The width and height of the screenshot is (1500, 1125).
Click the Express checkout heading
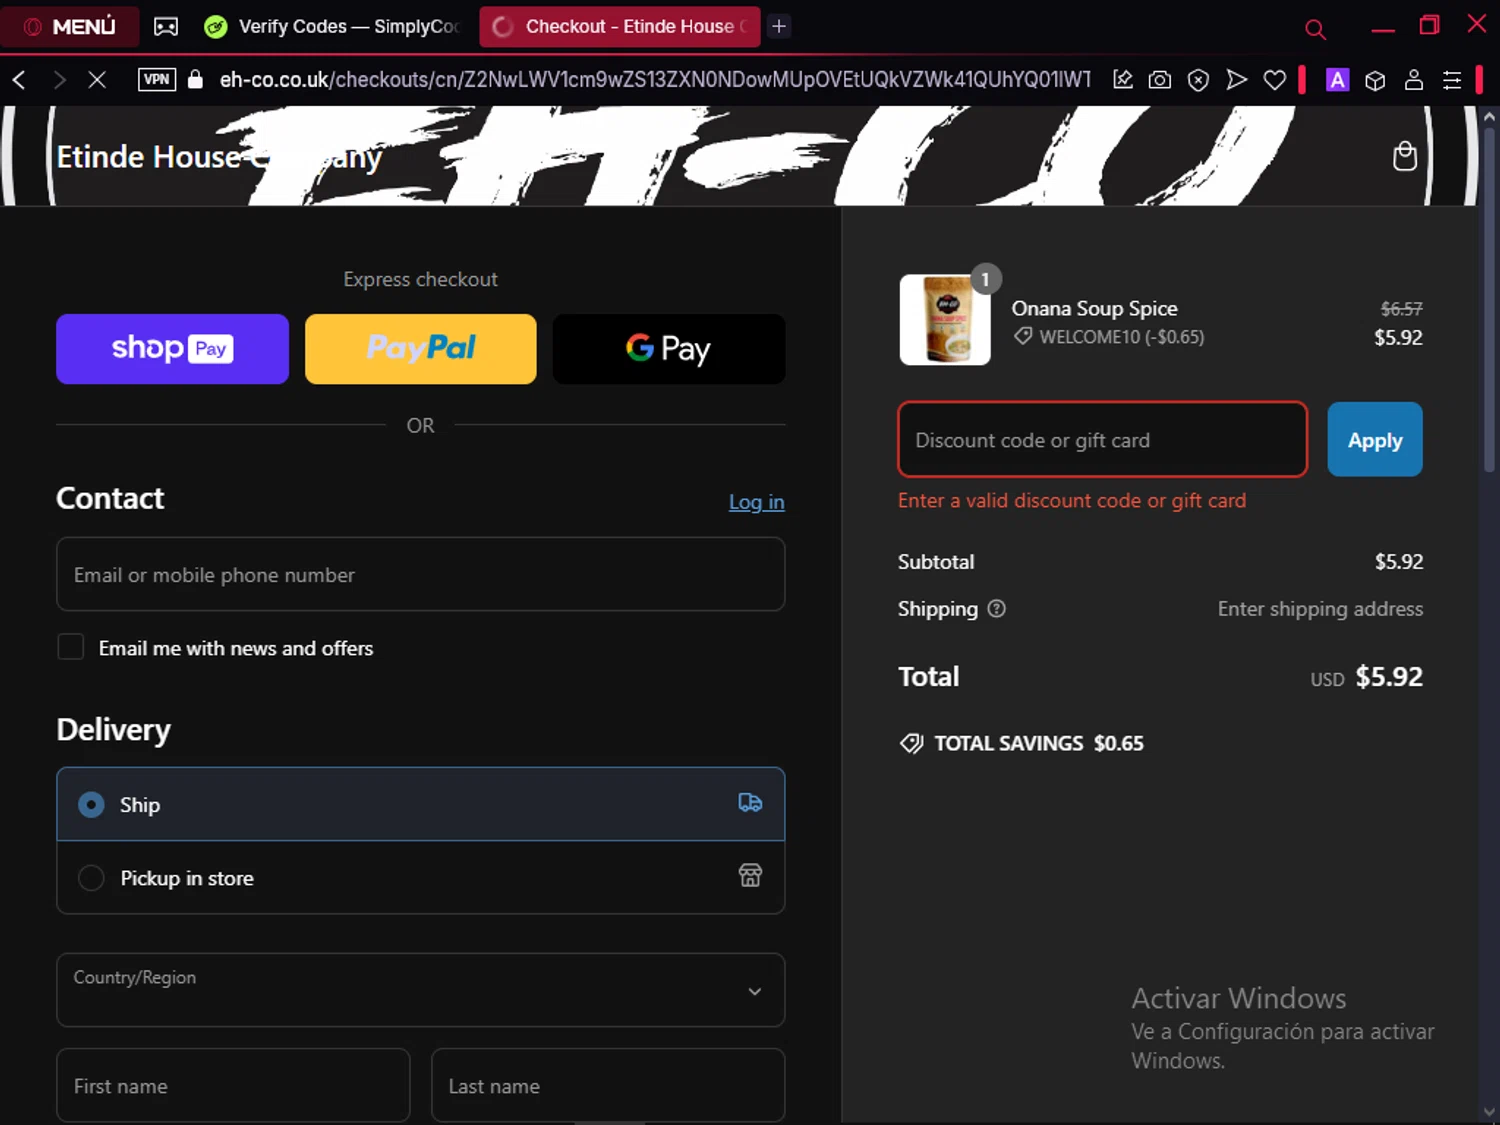pyautogui.click(x=421, y=279)
